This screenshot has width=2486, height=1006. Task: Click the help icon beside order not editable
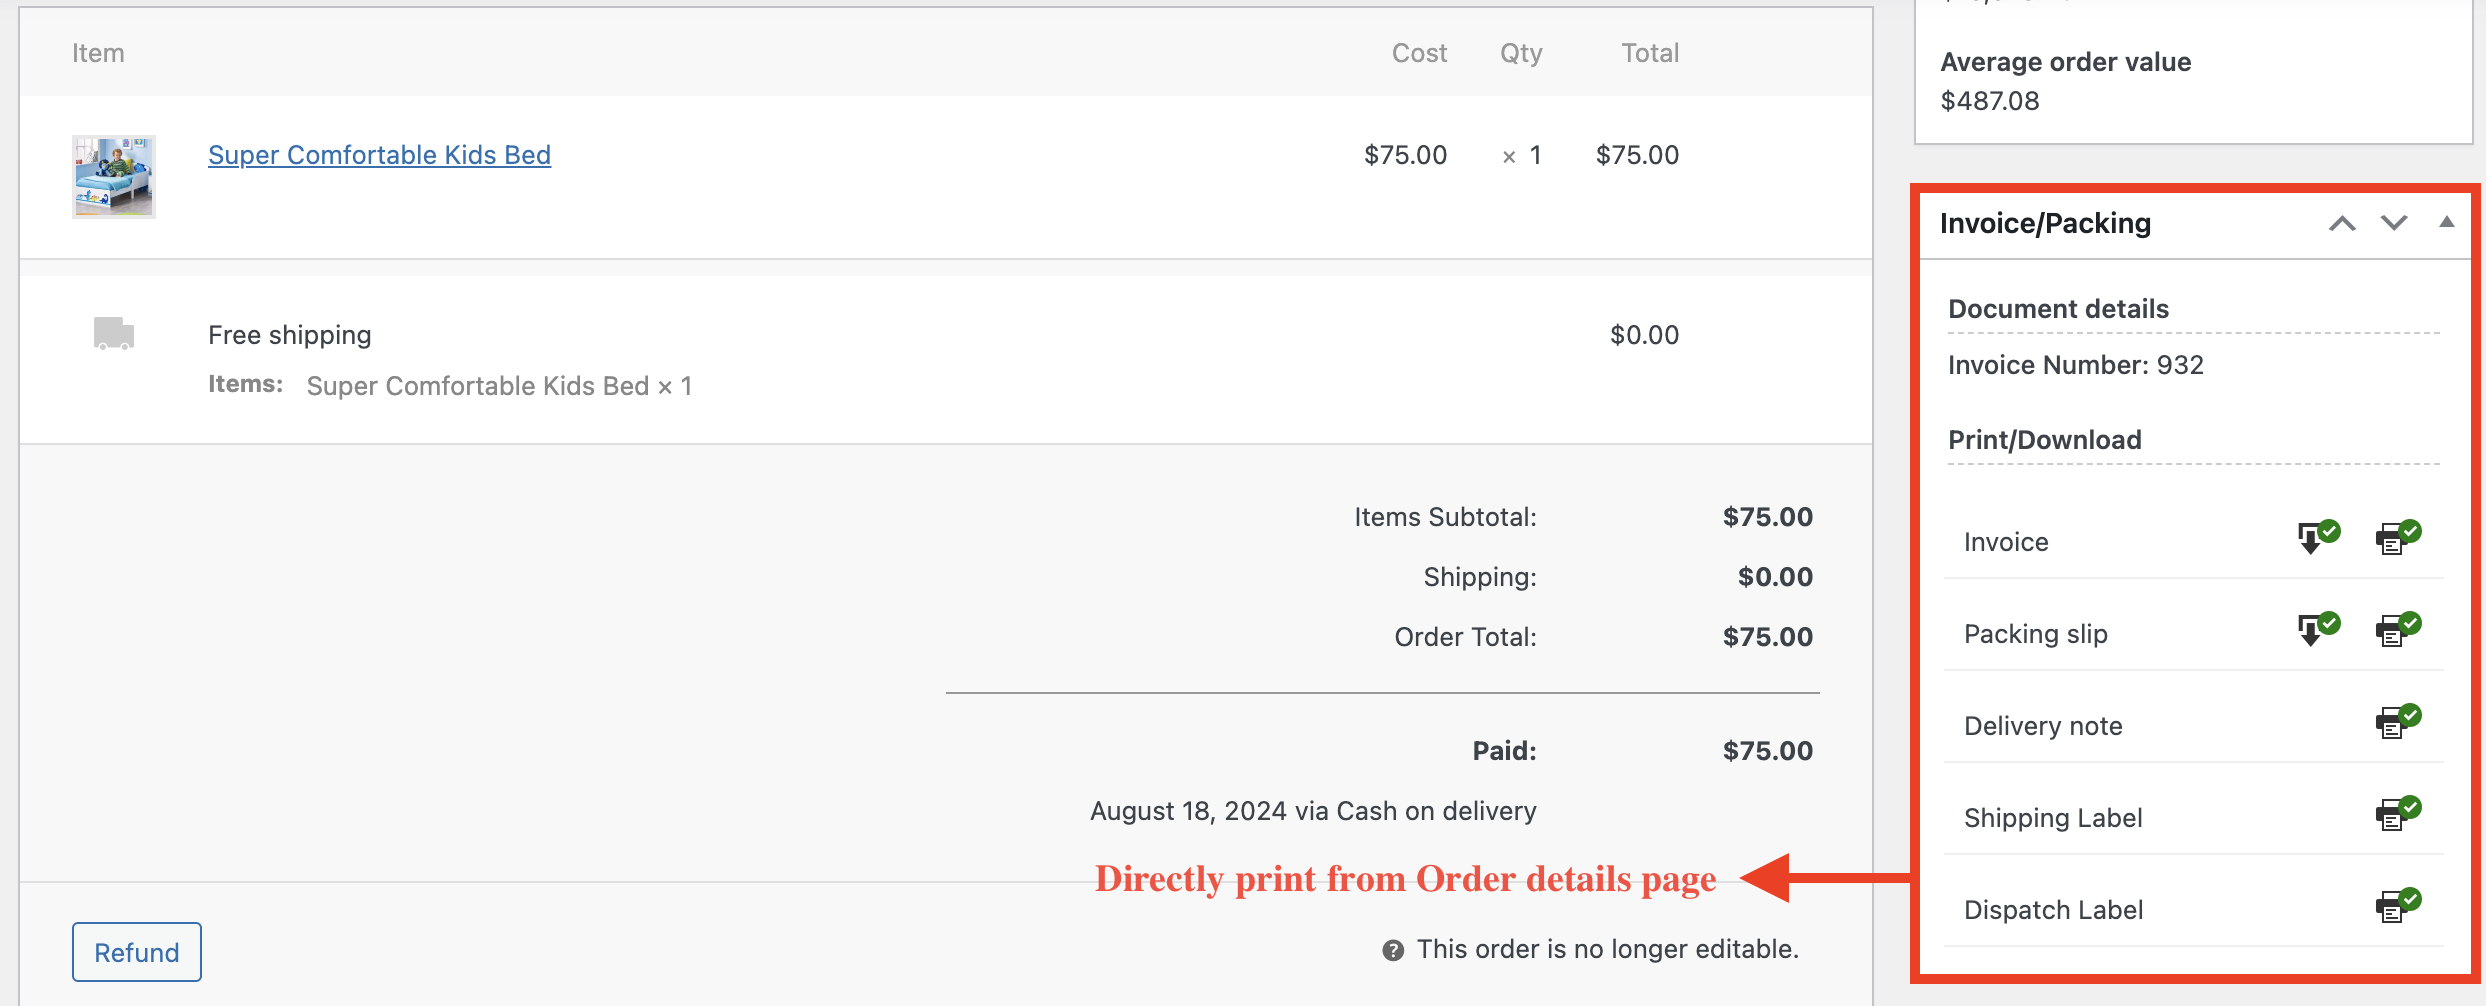(x=1393, y=950)
